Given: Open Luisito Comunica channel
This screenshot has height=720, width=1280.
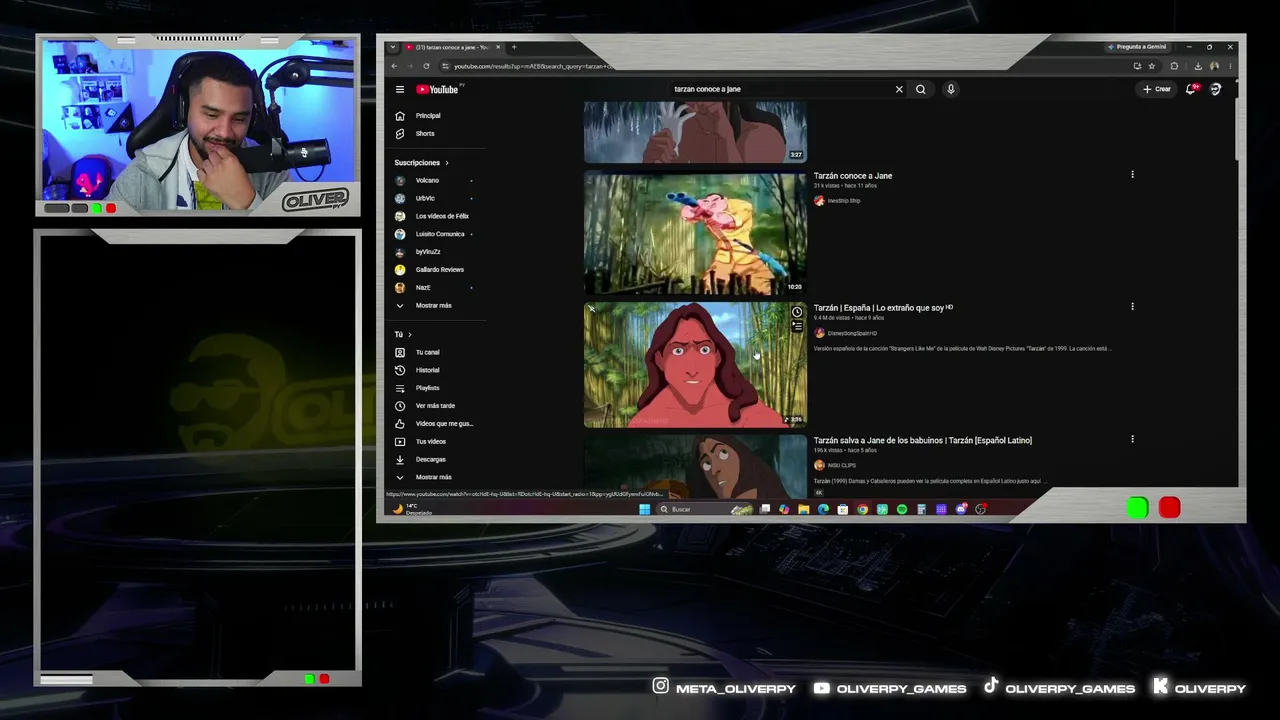Looking at the screenshot, I should pos(438,234).
